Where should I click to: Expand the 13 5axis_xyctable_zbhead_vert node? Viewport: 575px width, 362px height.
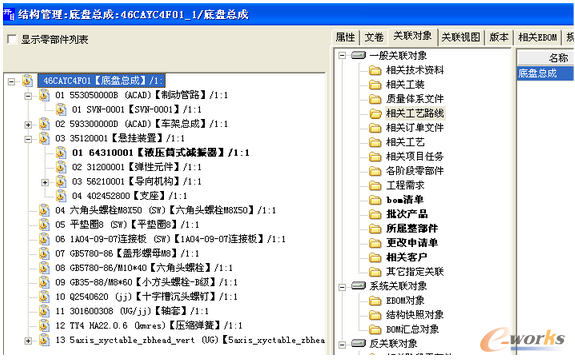pos(28,341)
